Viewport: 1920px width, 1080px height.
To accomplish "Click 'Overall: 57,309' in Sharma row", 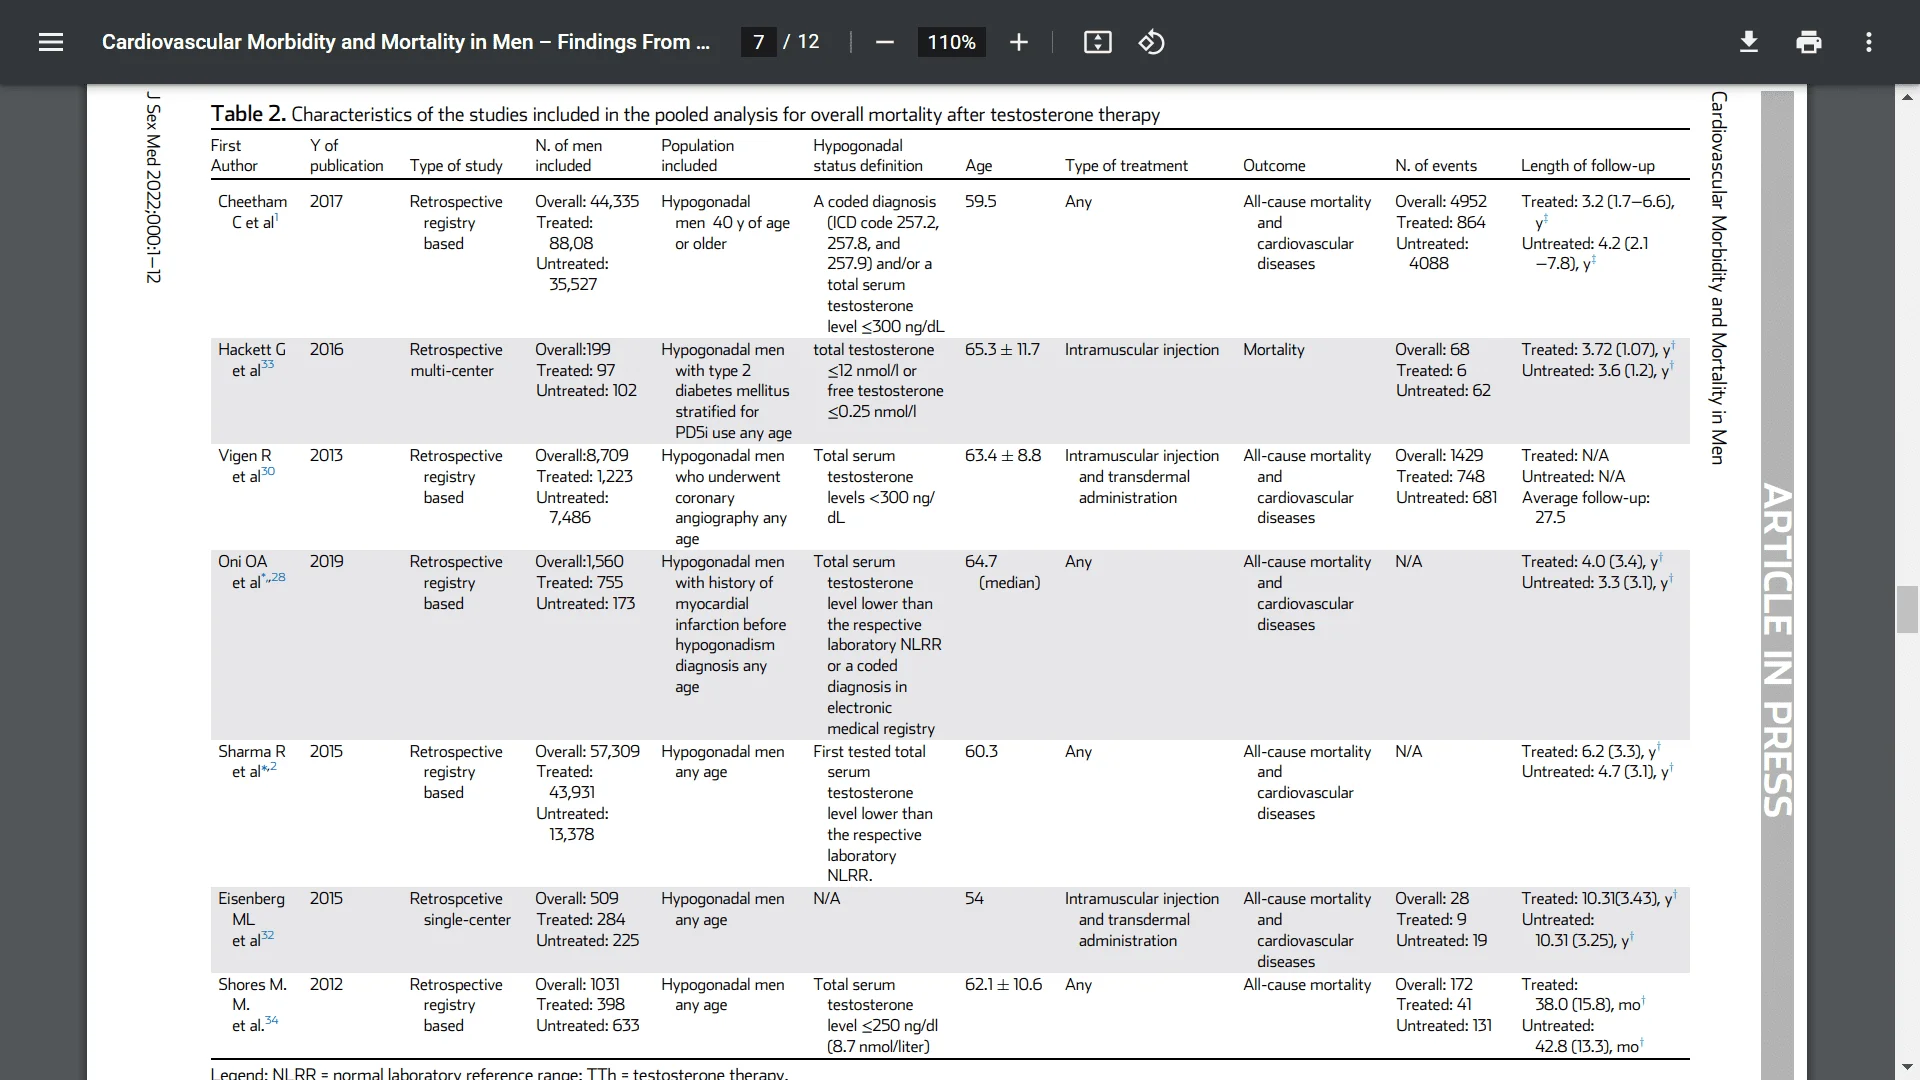I will click(x=587, y=751).
